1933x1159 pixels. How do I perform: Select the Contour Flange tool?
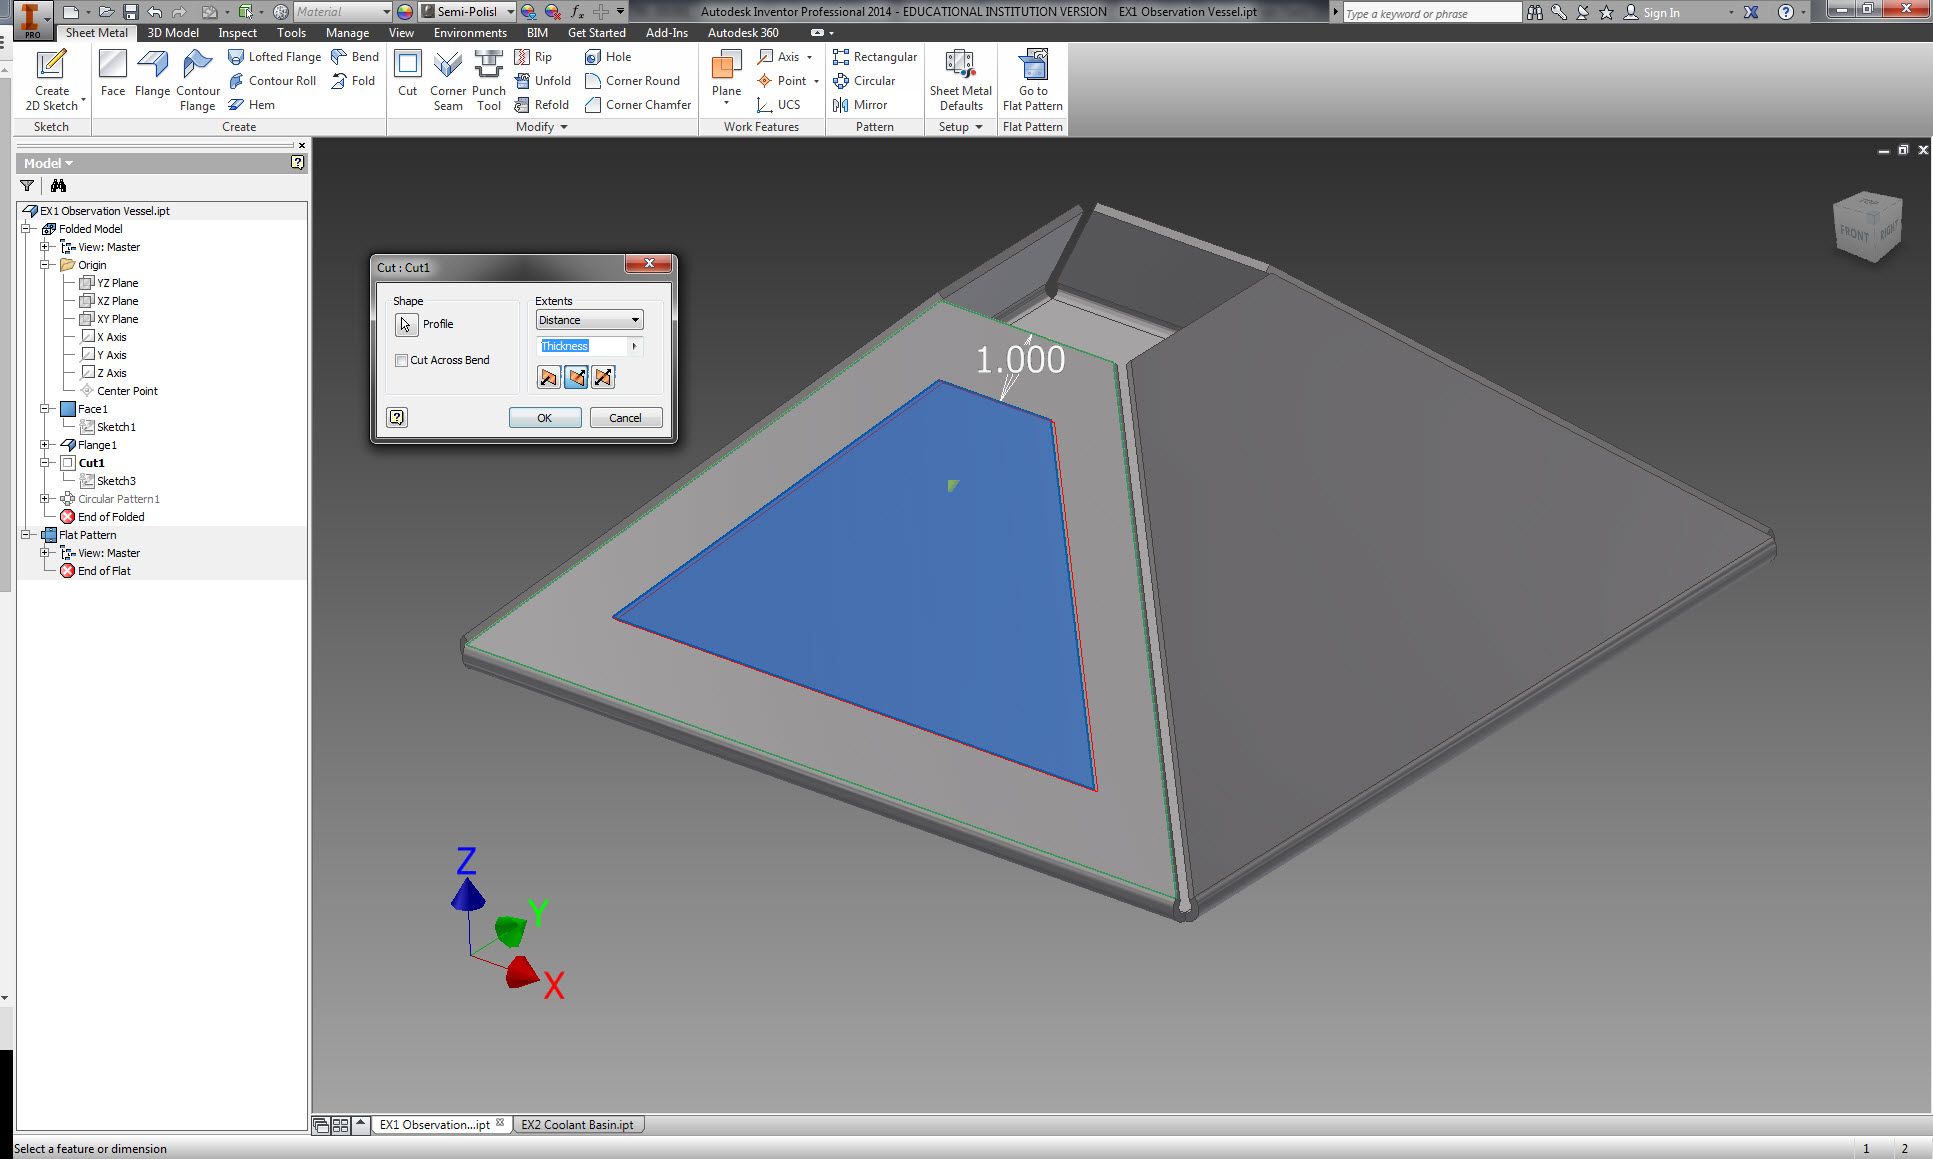point(197,78)
